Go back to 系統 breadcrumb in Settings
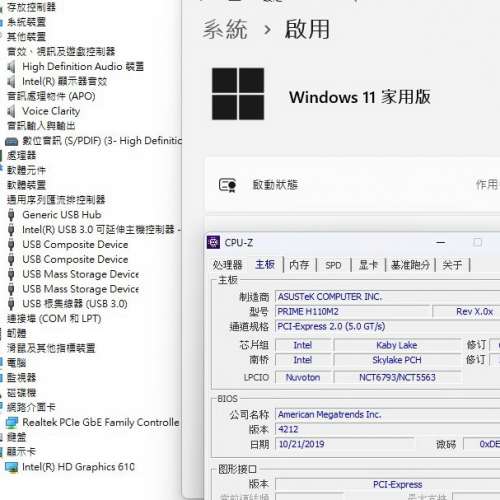500x500 pixels. point(225,29)
